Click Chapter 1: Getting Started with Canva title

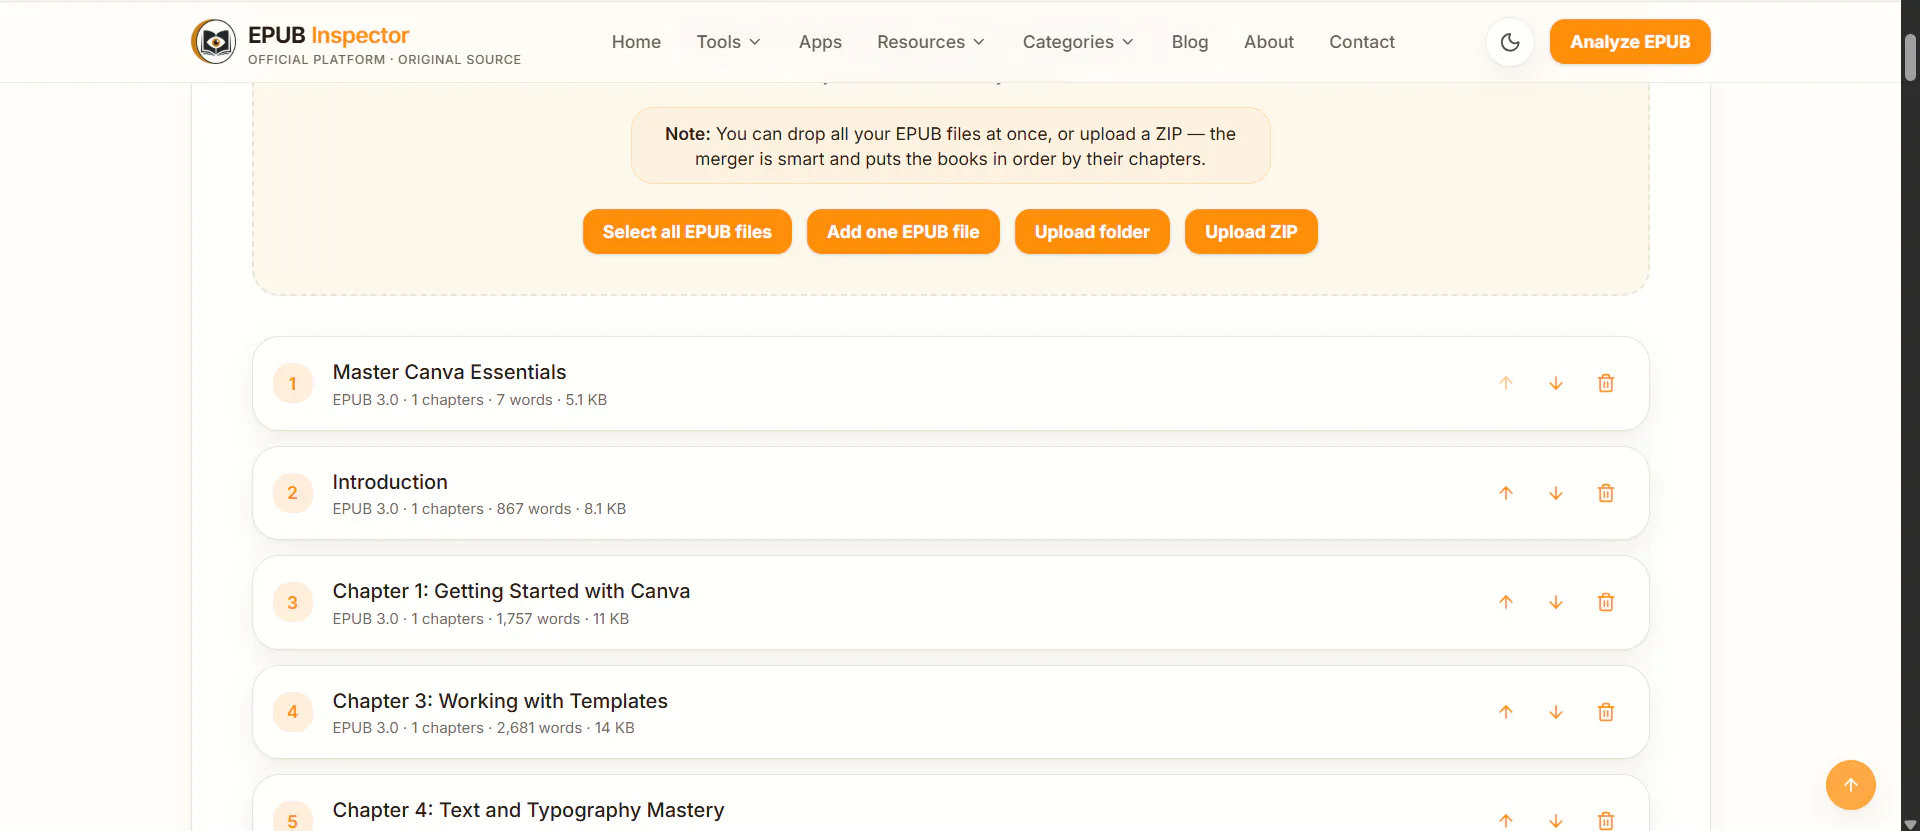511,591
